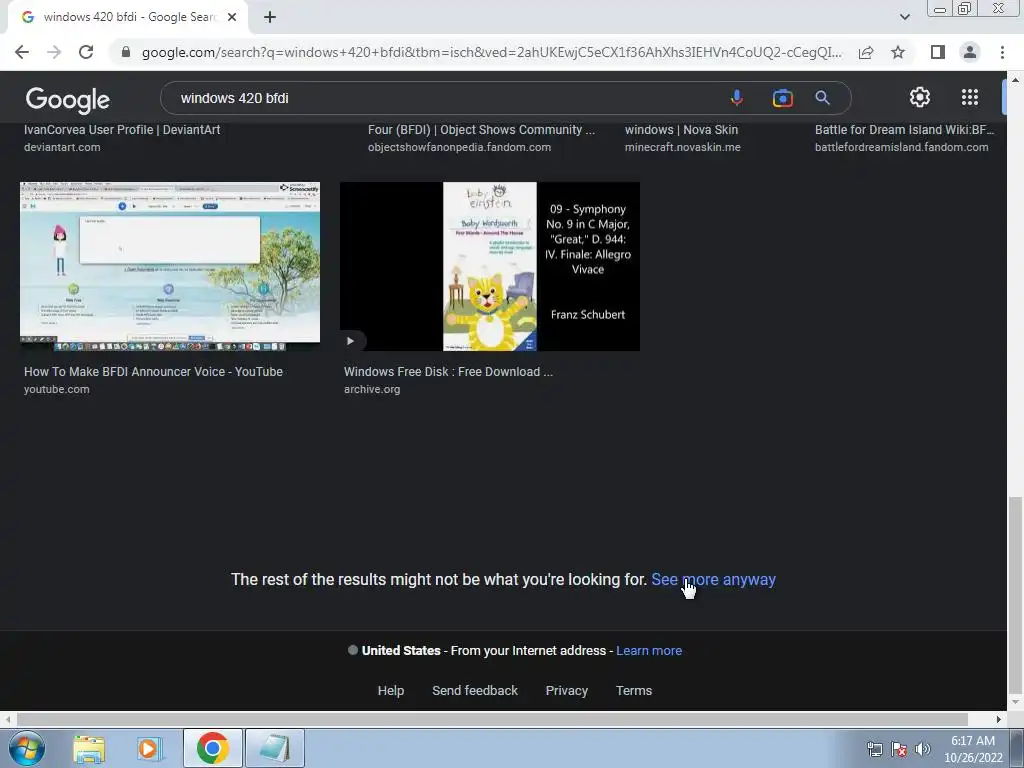1024x768 pixels.
Task: Open Windows Explorer from the taskbar
Action: [x=89, y=749]
